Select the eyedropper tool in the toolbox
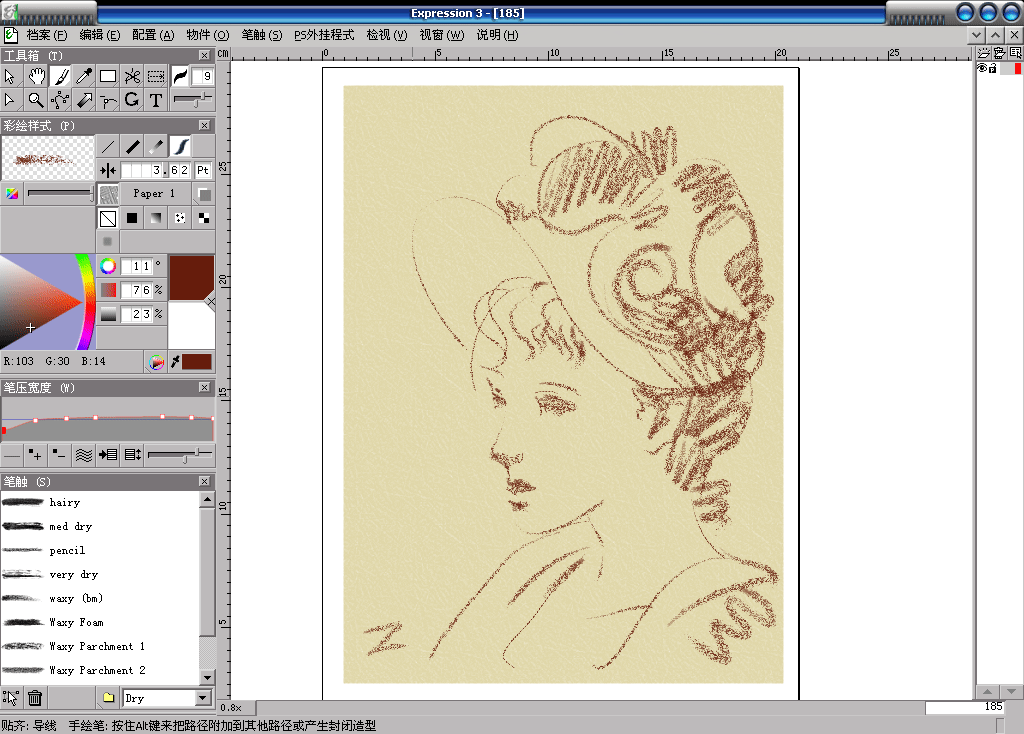Image resolution: width=1024 pixels, height=734 pixels. tap(84, 76)
